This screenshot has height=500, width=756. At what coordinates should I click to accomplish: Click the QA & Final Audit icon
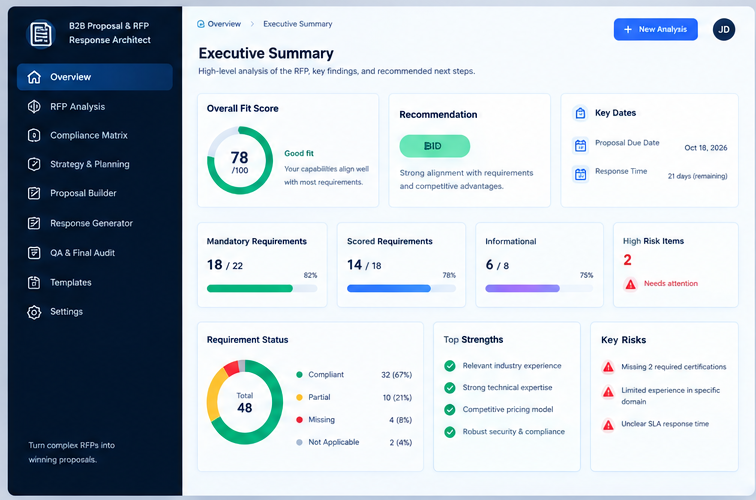[34, 253]
